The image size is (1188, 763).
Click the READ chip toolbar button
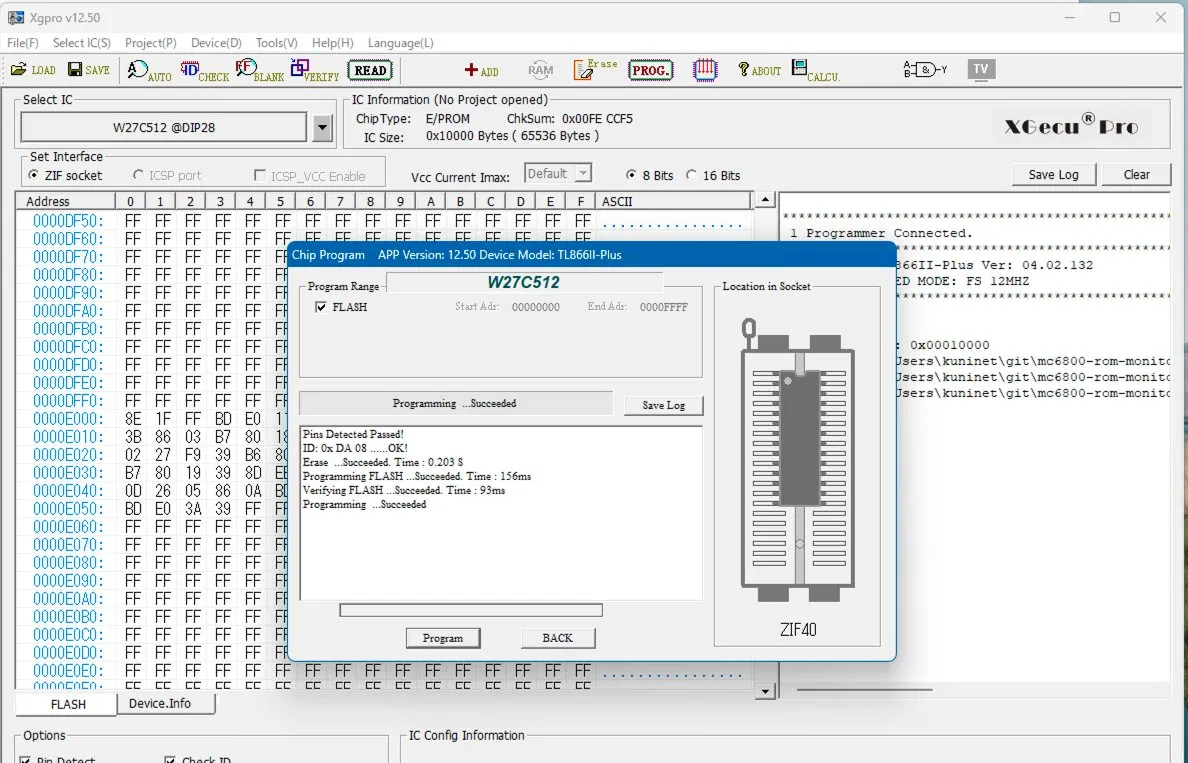tap(370, 70)
